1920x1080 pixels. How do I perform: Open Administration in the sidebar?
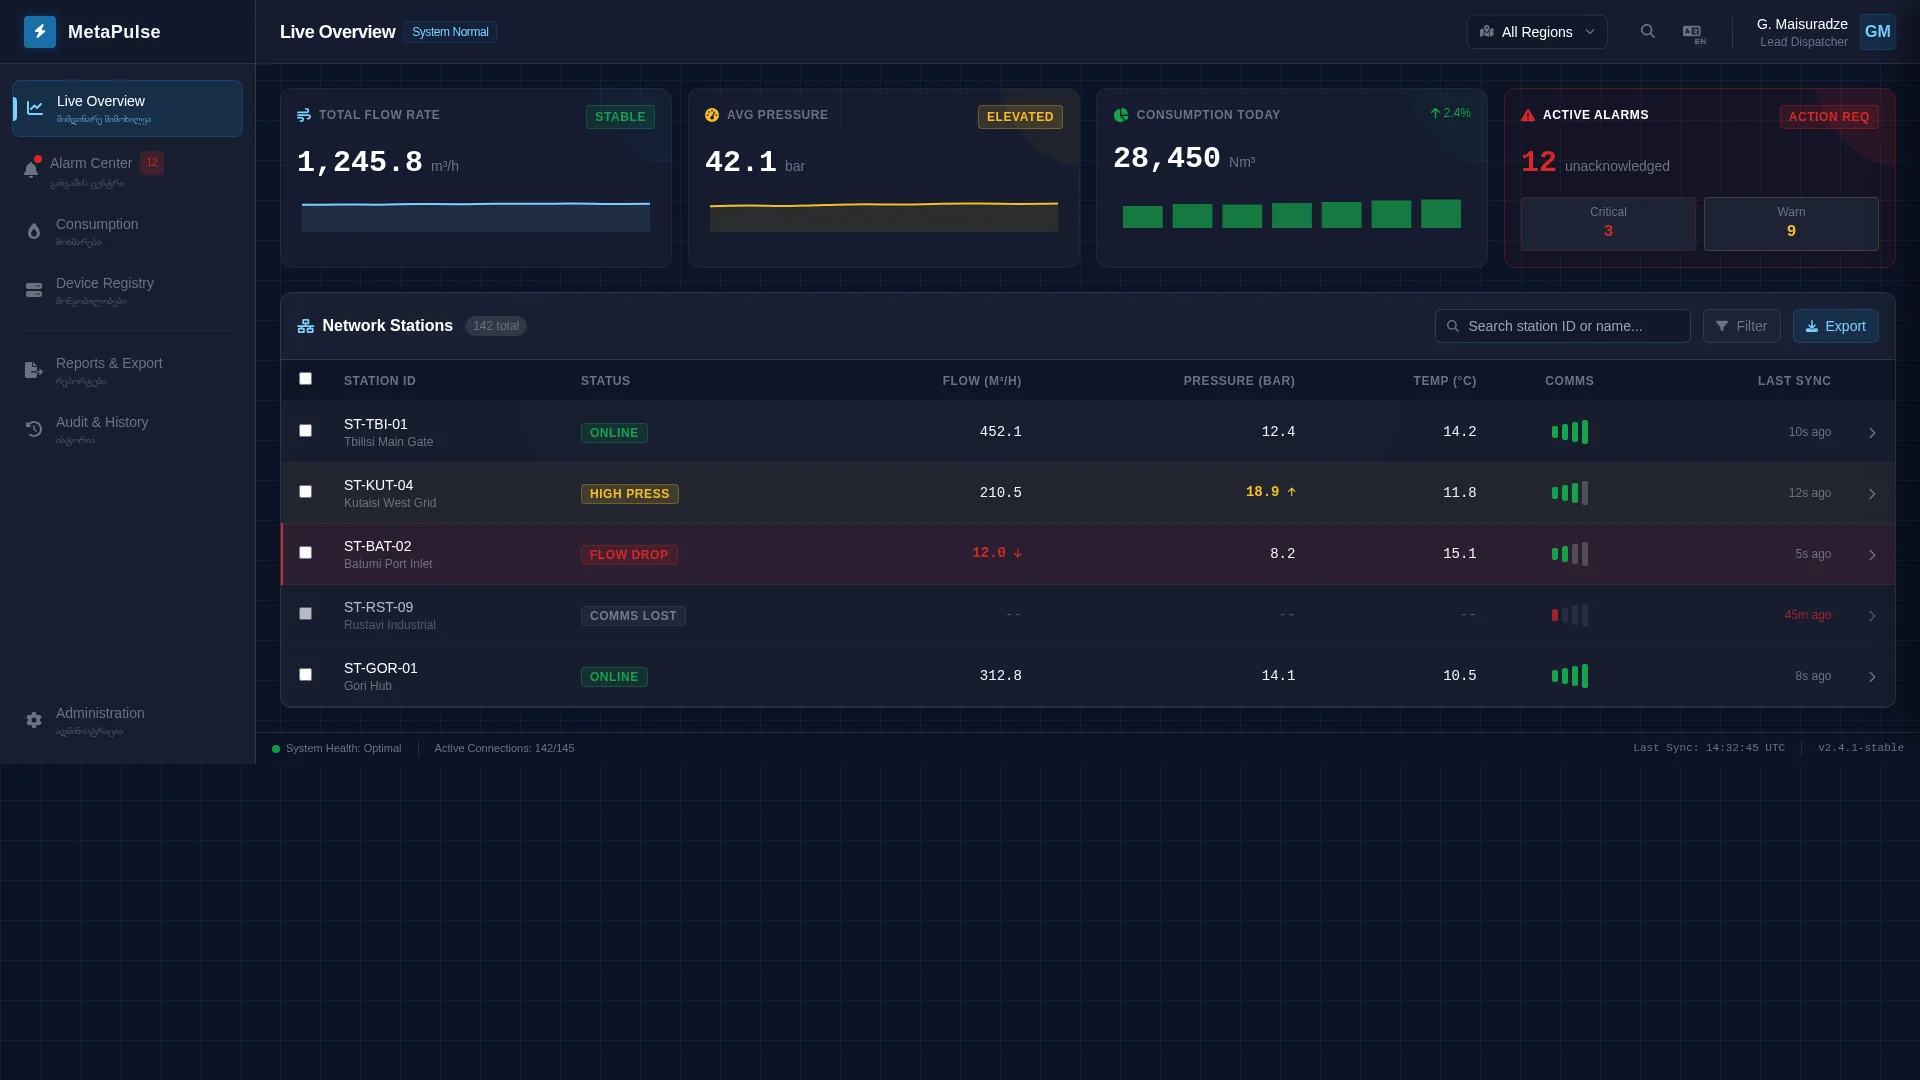(x=127, y=720)
